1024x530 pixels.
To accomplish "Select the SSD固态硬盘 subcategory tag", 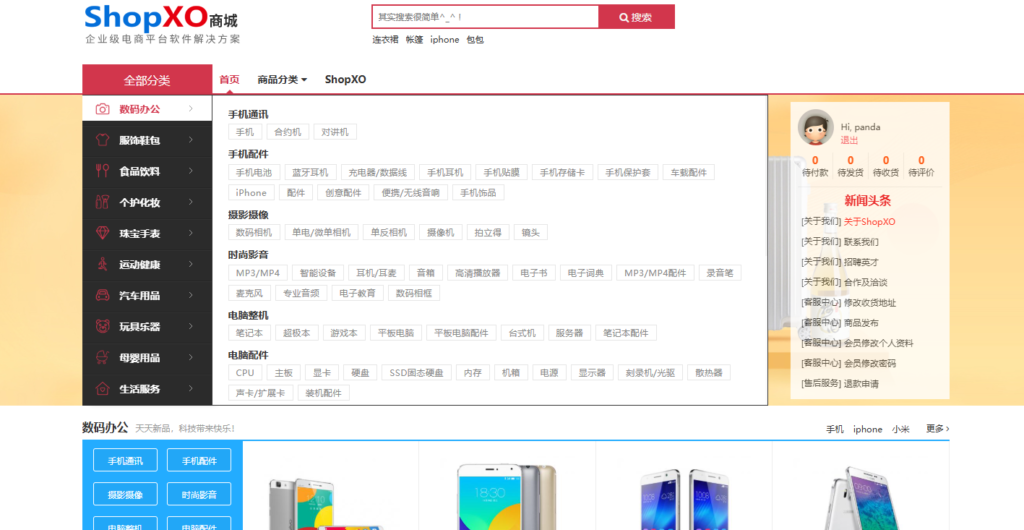I will click(x=416, y=373).
